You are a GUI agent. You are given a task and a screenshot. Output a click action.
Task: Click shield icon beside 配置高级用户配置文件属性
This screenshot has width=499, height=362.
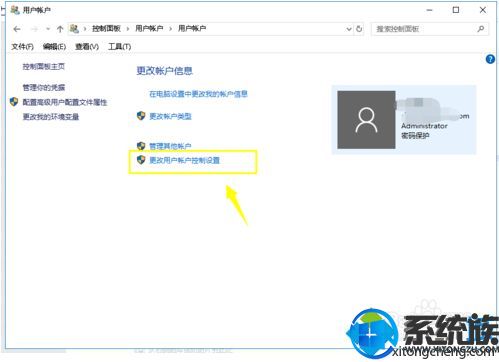(14, 102)
